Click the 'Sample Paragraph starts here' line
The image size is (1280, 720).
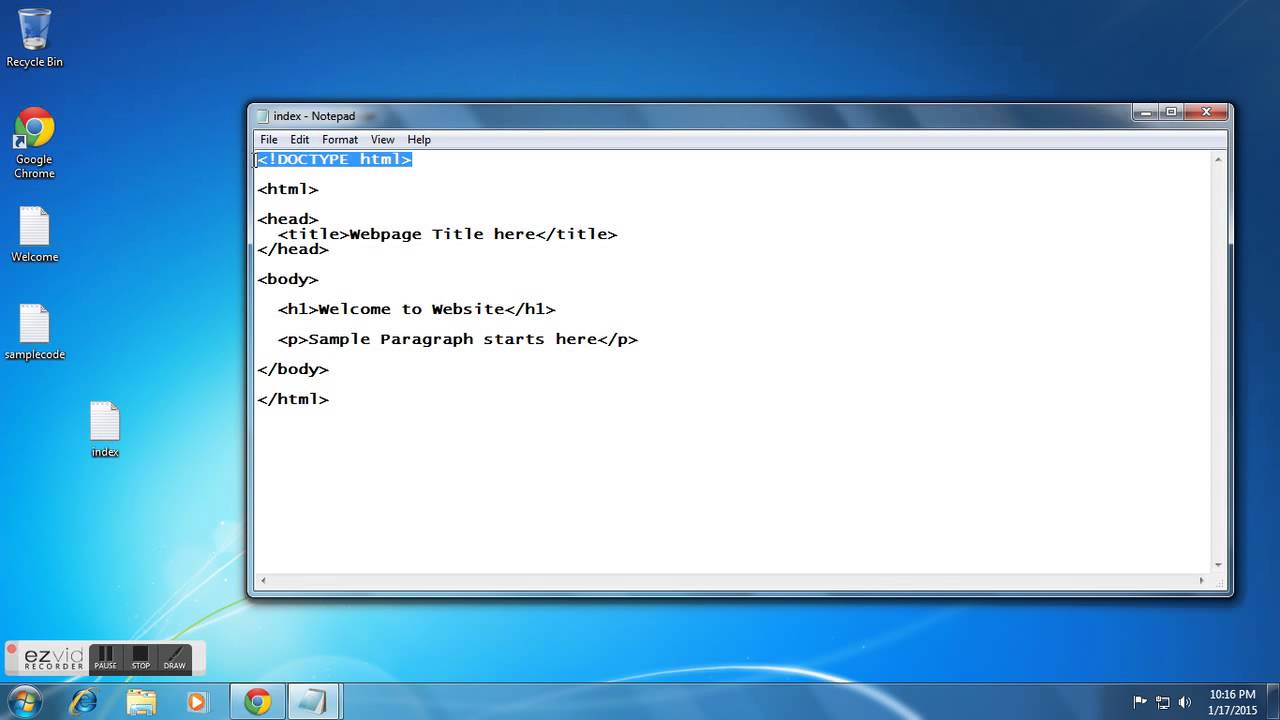458,339
